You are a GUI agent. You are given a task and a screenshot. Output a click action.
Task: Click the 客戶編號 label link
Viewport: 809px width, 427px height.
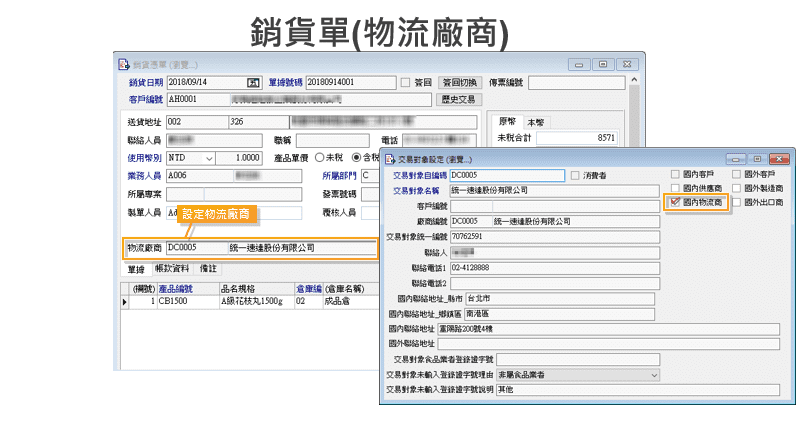pos(145,100)
